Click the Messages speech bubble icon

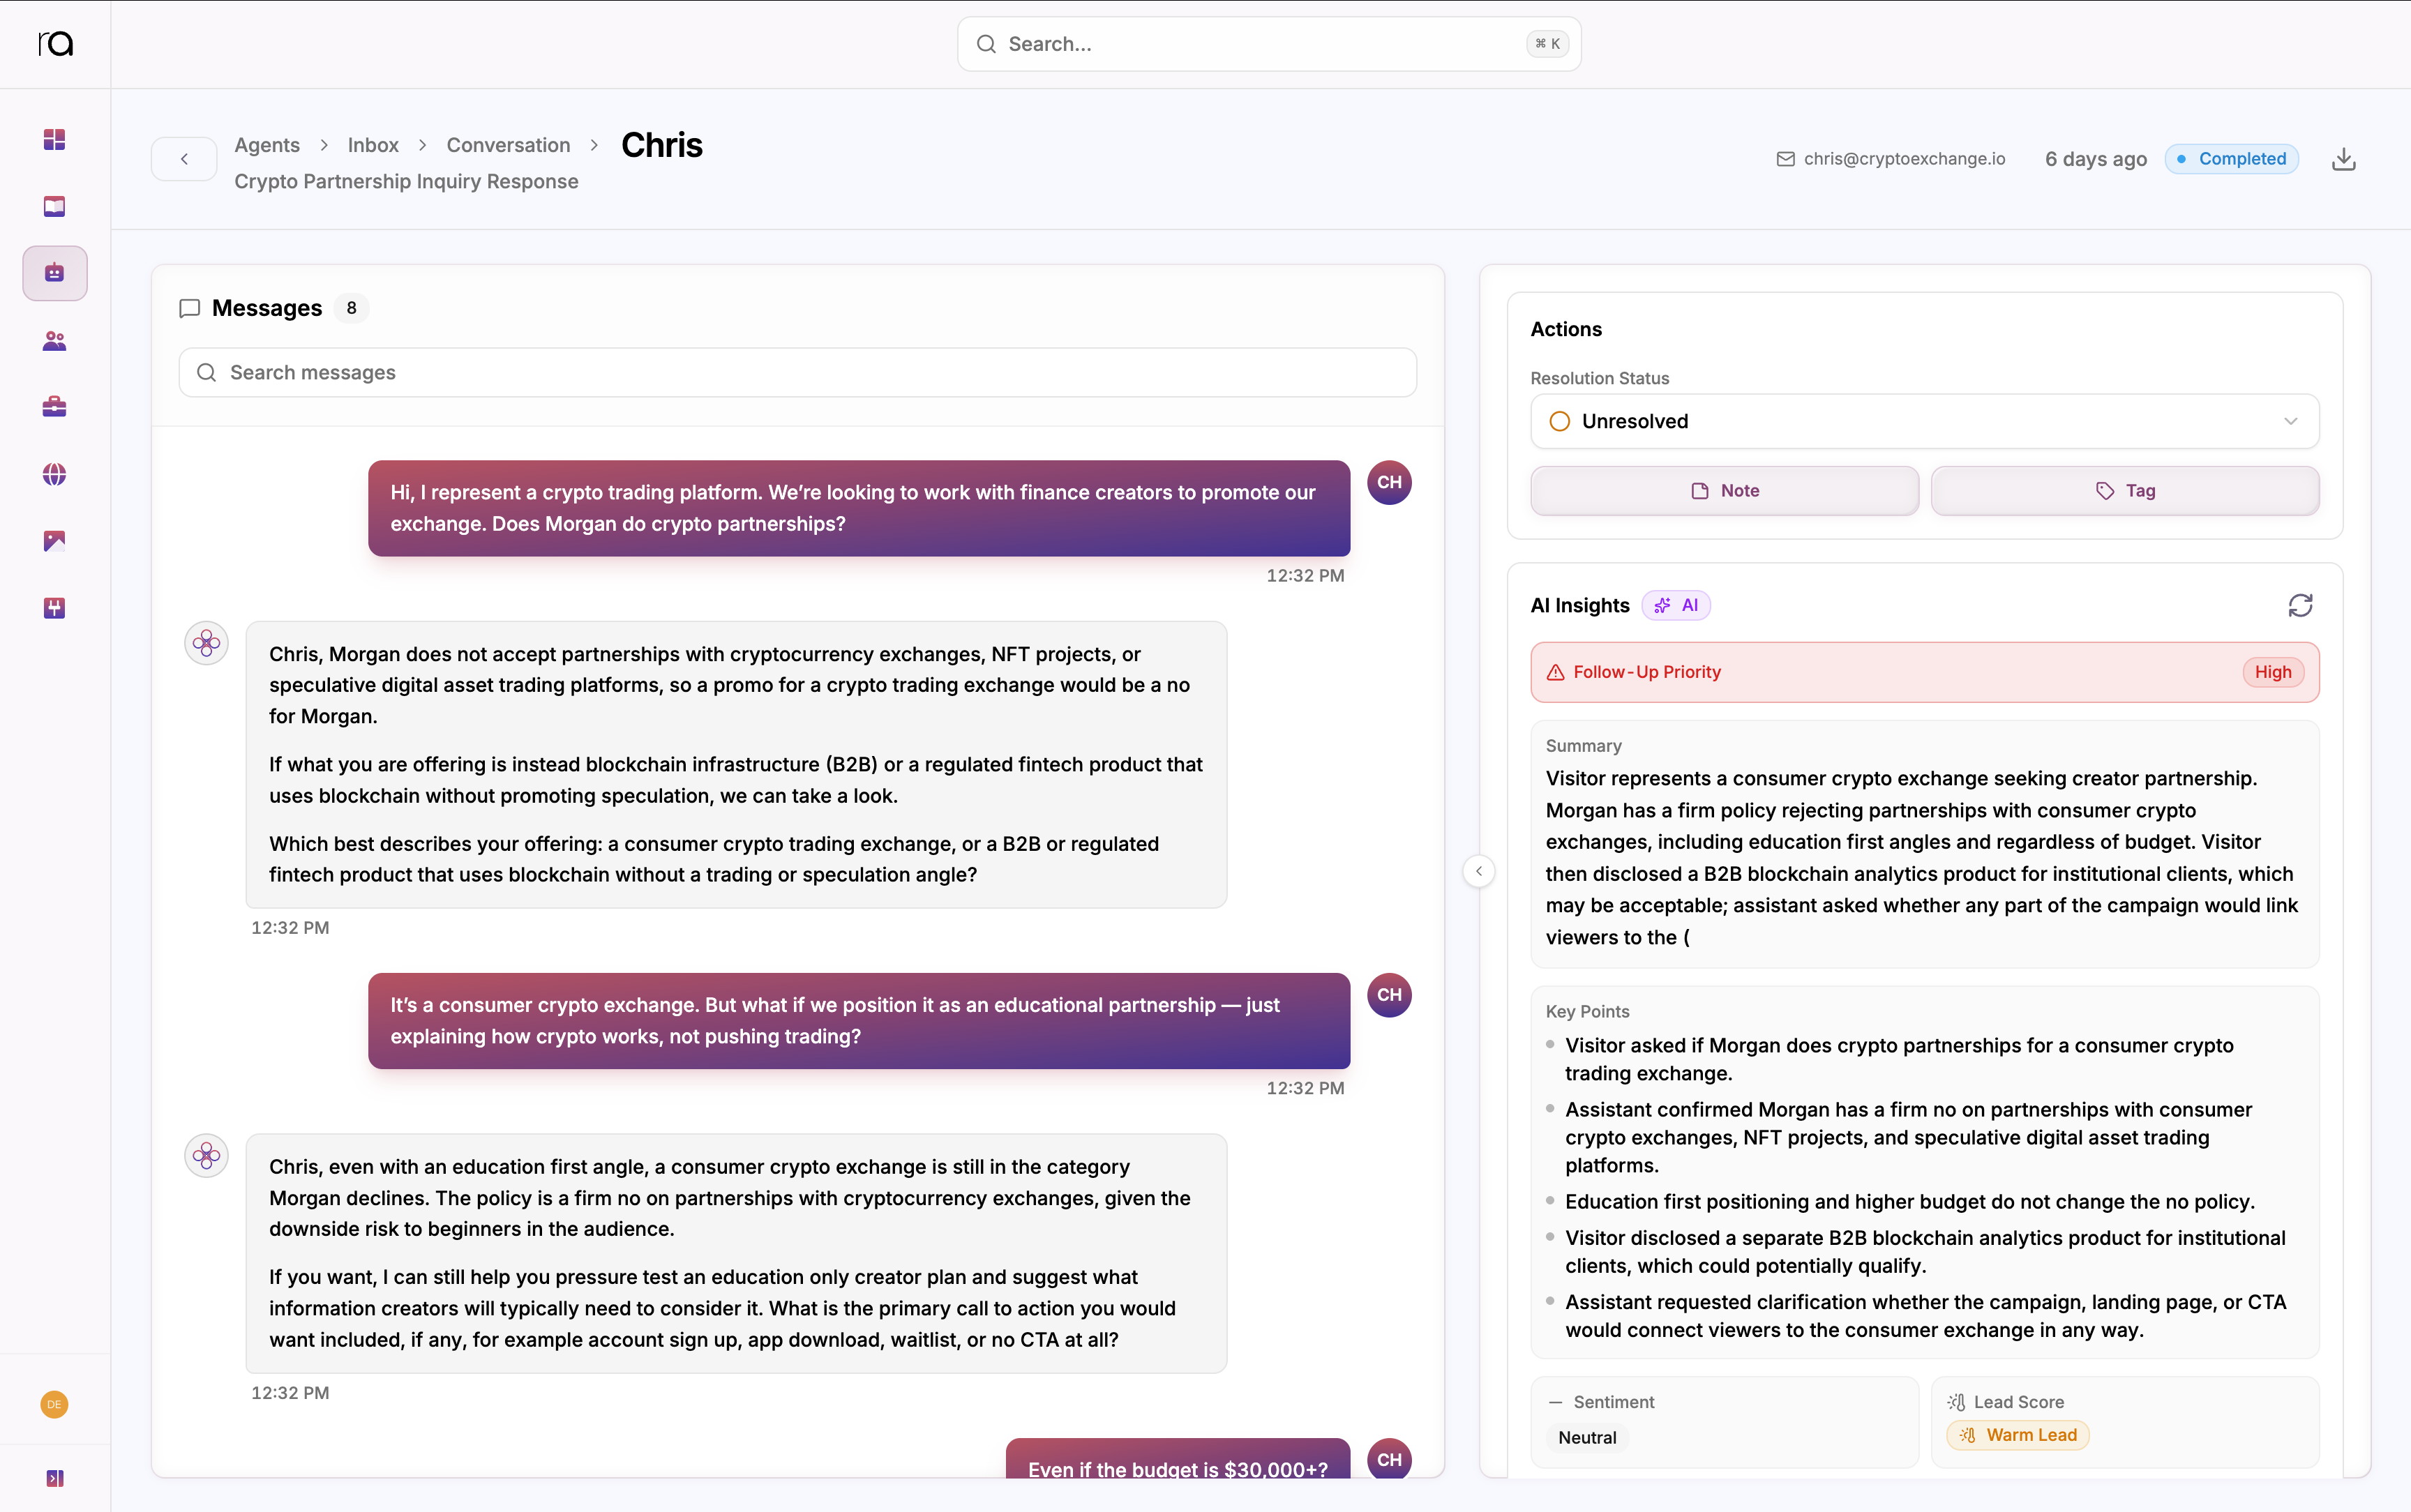click(x=189, y=308)
